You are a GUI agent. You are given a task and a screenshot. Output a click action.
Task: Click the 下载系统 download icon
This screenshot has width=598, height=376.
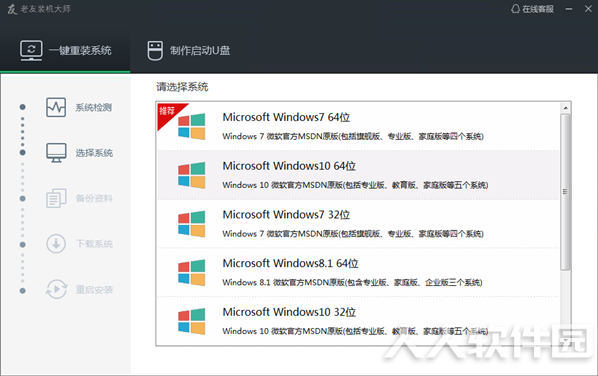(x=56, y=244)
